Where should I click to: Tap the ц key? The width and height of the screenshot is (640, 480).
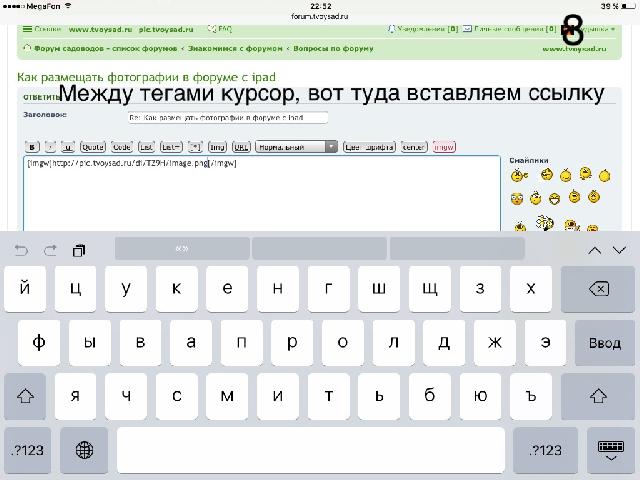click(x=76, y=289)
